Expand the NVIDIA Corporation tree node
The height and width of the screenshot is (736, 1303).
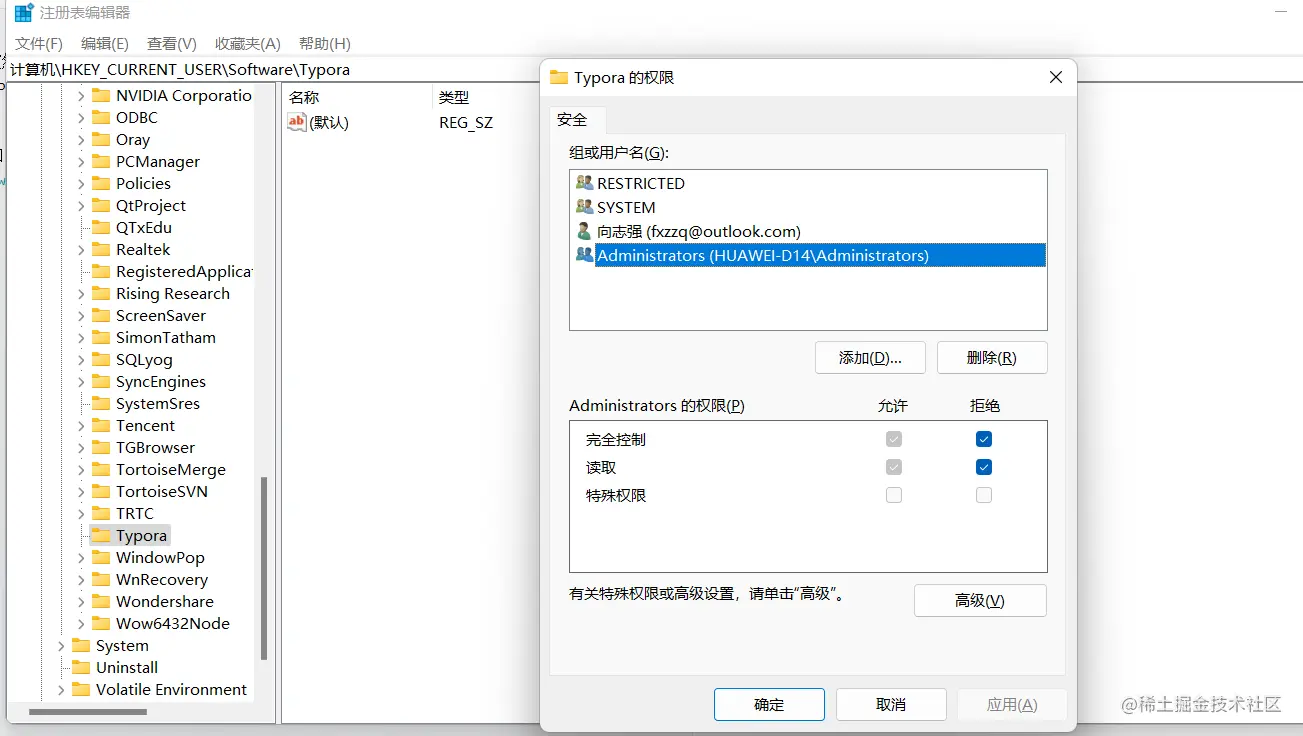point(81,95)
